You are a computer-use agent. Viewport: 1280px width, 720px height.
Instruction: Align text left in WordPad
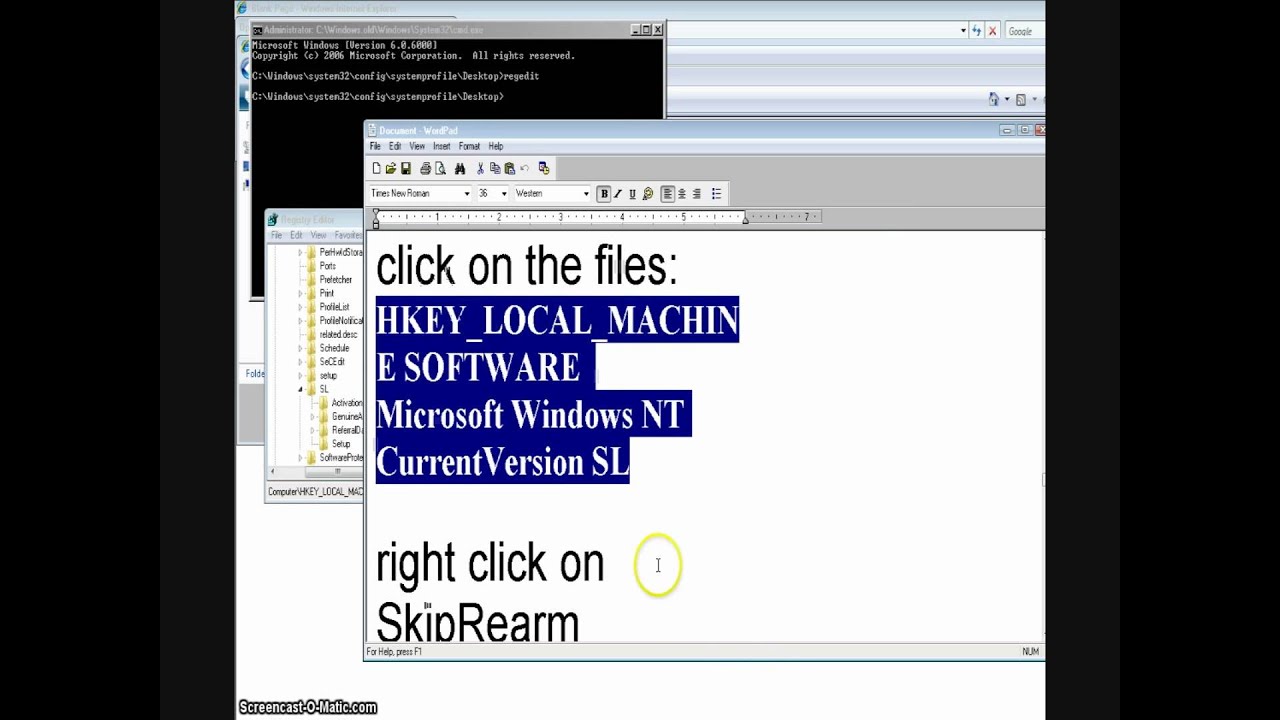pos(667,194)
